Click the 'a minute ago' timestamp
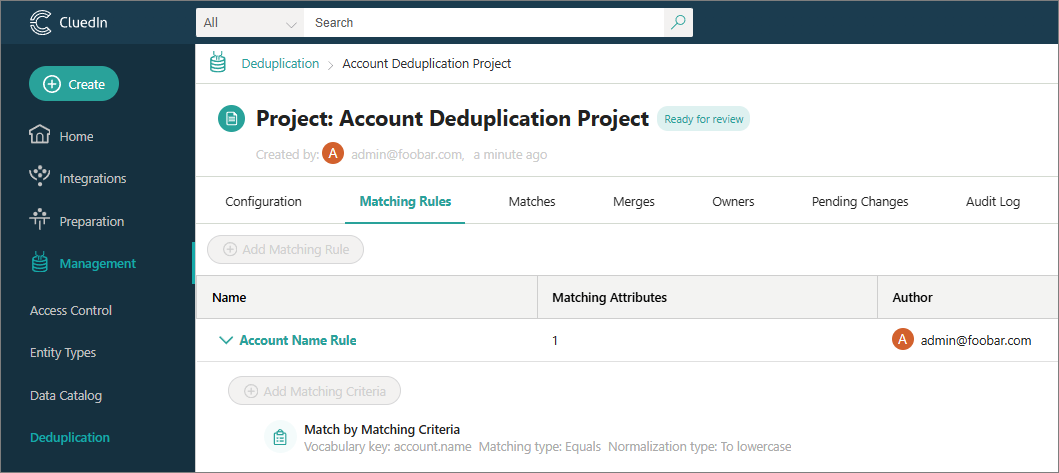The width and height of the screenshot is (1059, 473). 510,154
